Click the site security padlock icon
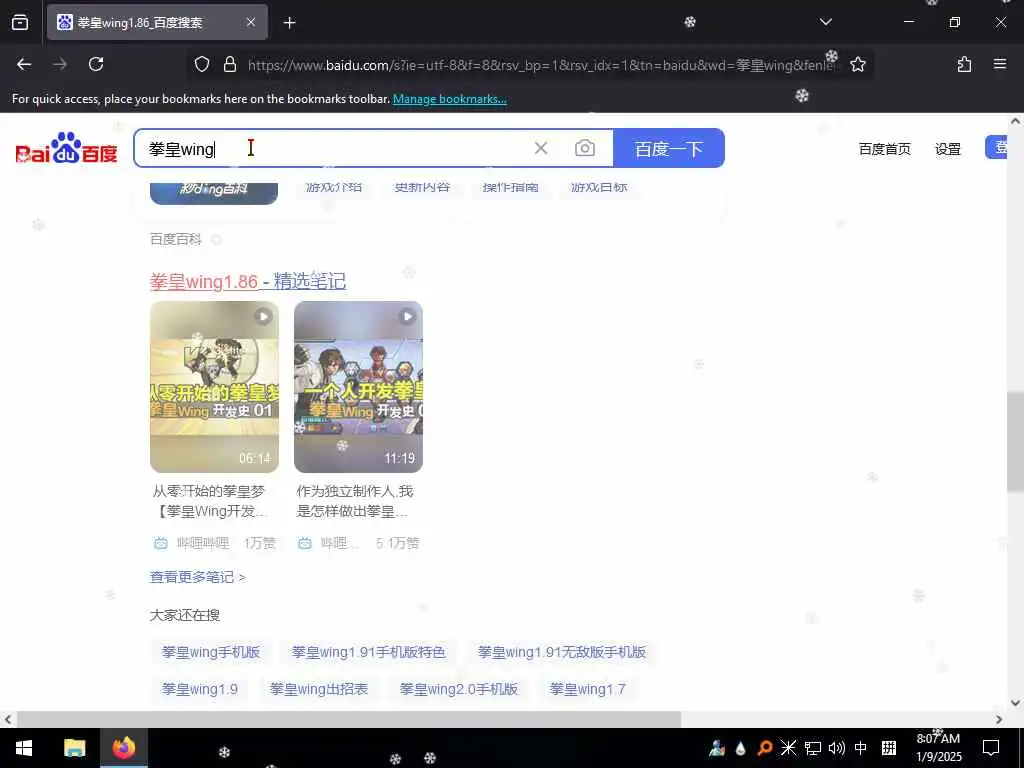The width and height of the screenshot is (1024, 768). pyautogui.click(x=229, y=64)
